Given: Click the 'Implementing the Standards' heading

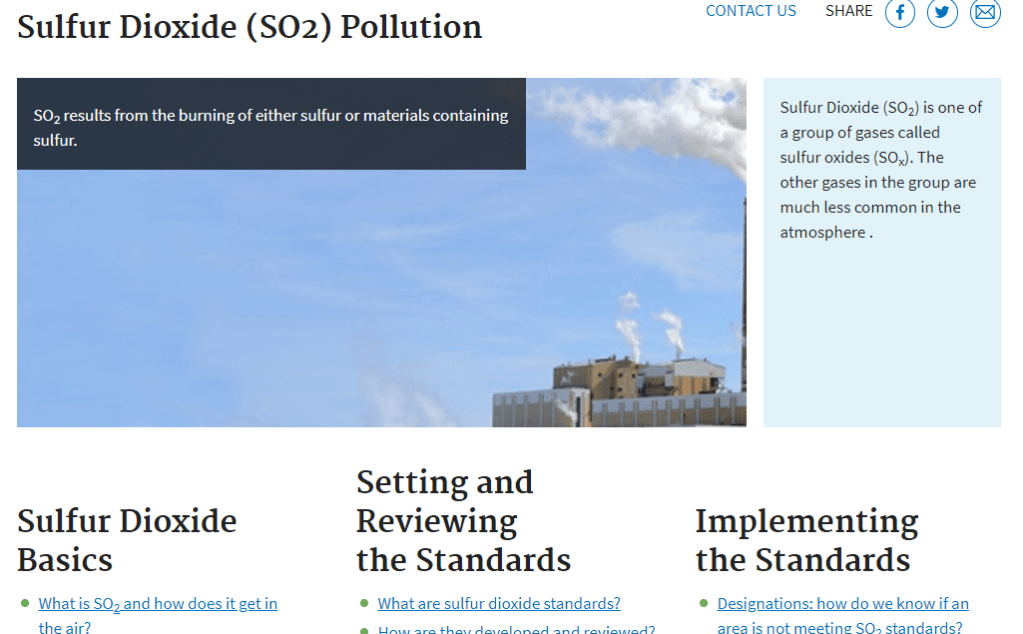Looking at the screenshot, I should pos(806,540).
